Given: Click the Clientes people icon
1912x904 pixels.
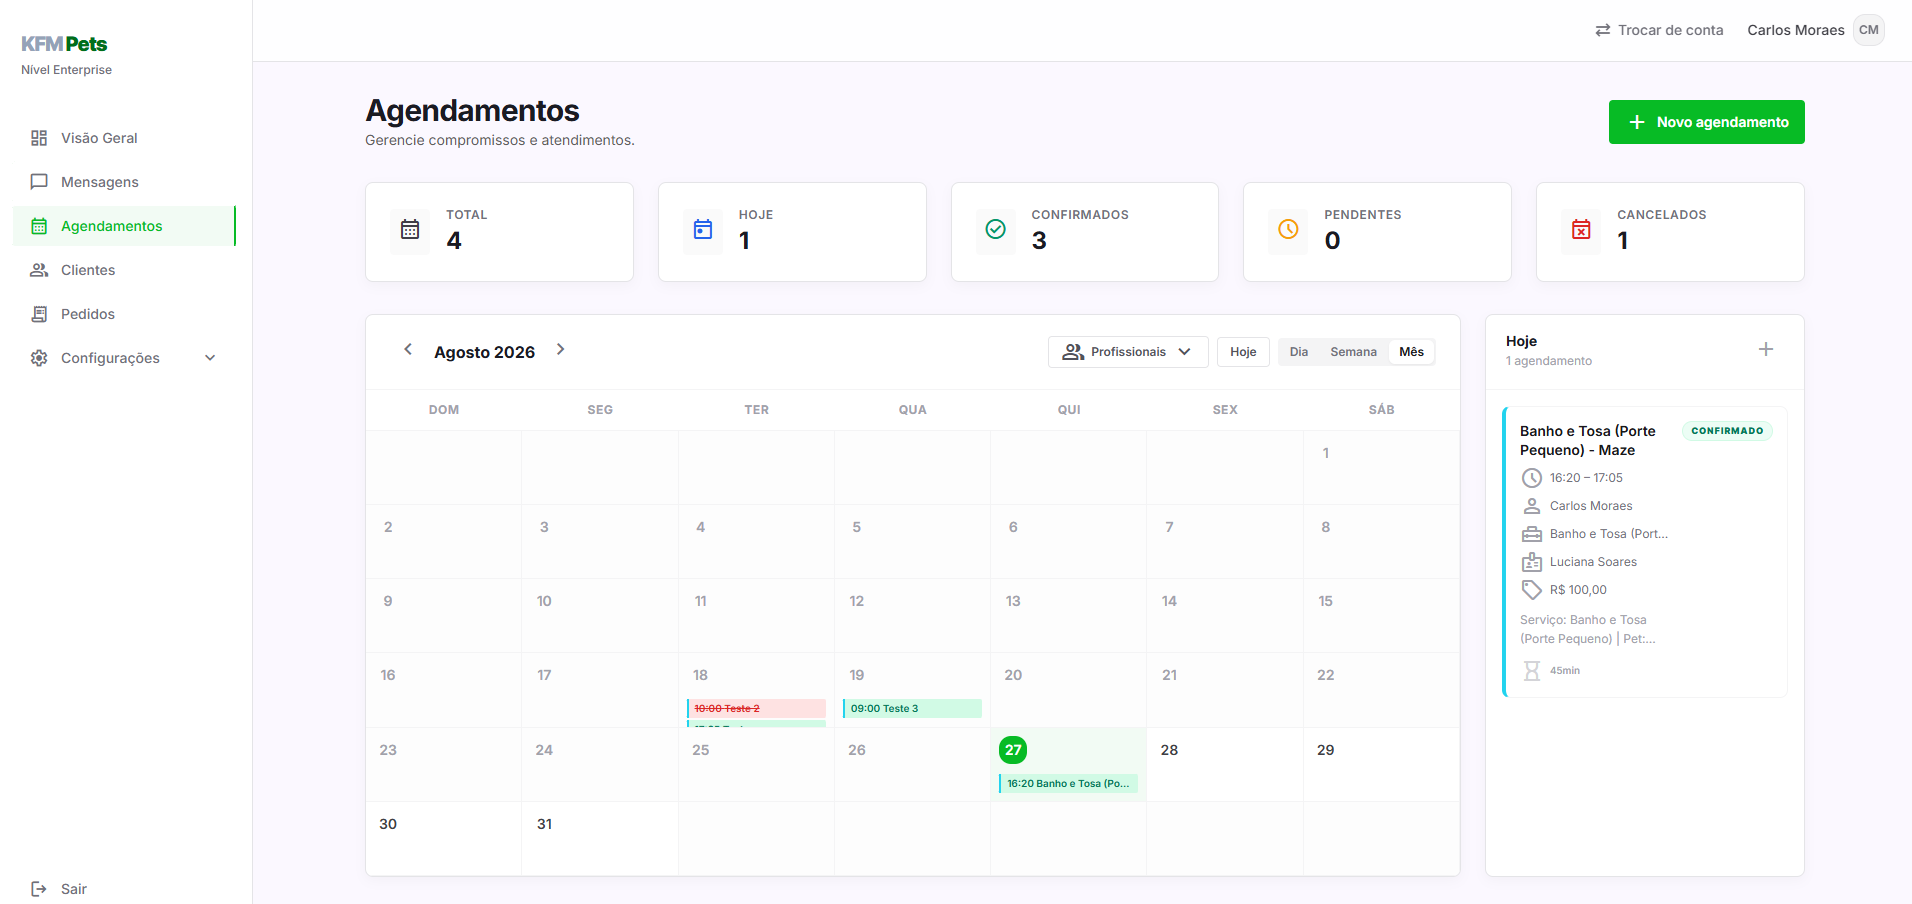Looking at the screenshot, I should click(x=39, y=270).
